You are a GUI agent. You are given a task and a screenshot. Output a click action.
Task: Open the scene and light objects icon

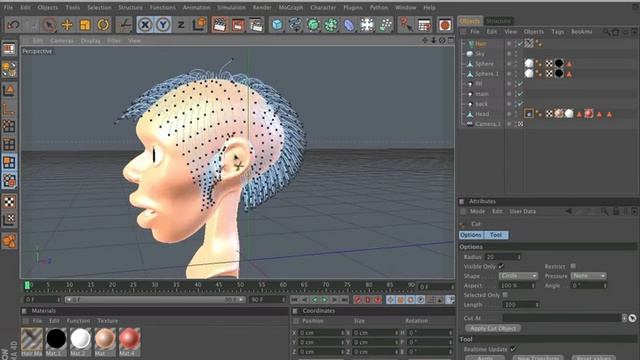click(367, 25)
